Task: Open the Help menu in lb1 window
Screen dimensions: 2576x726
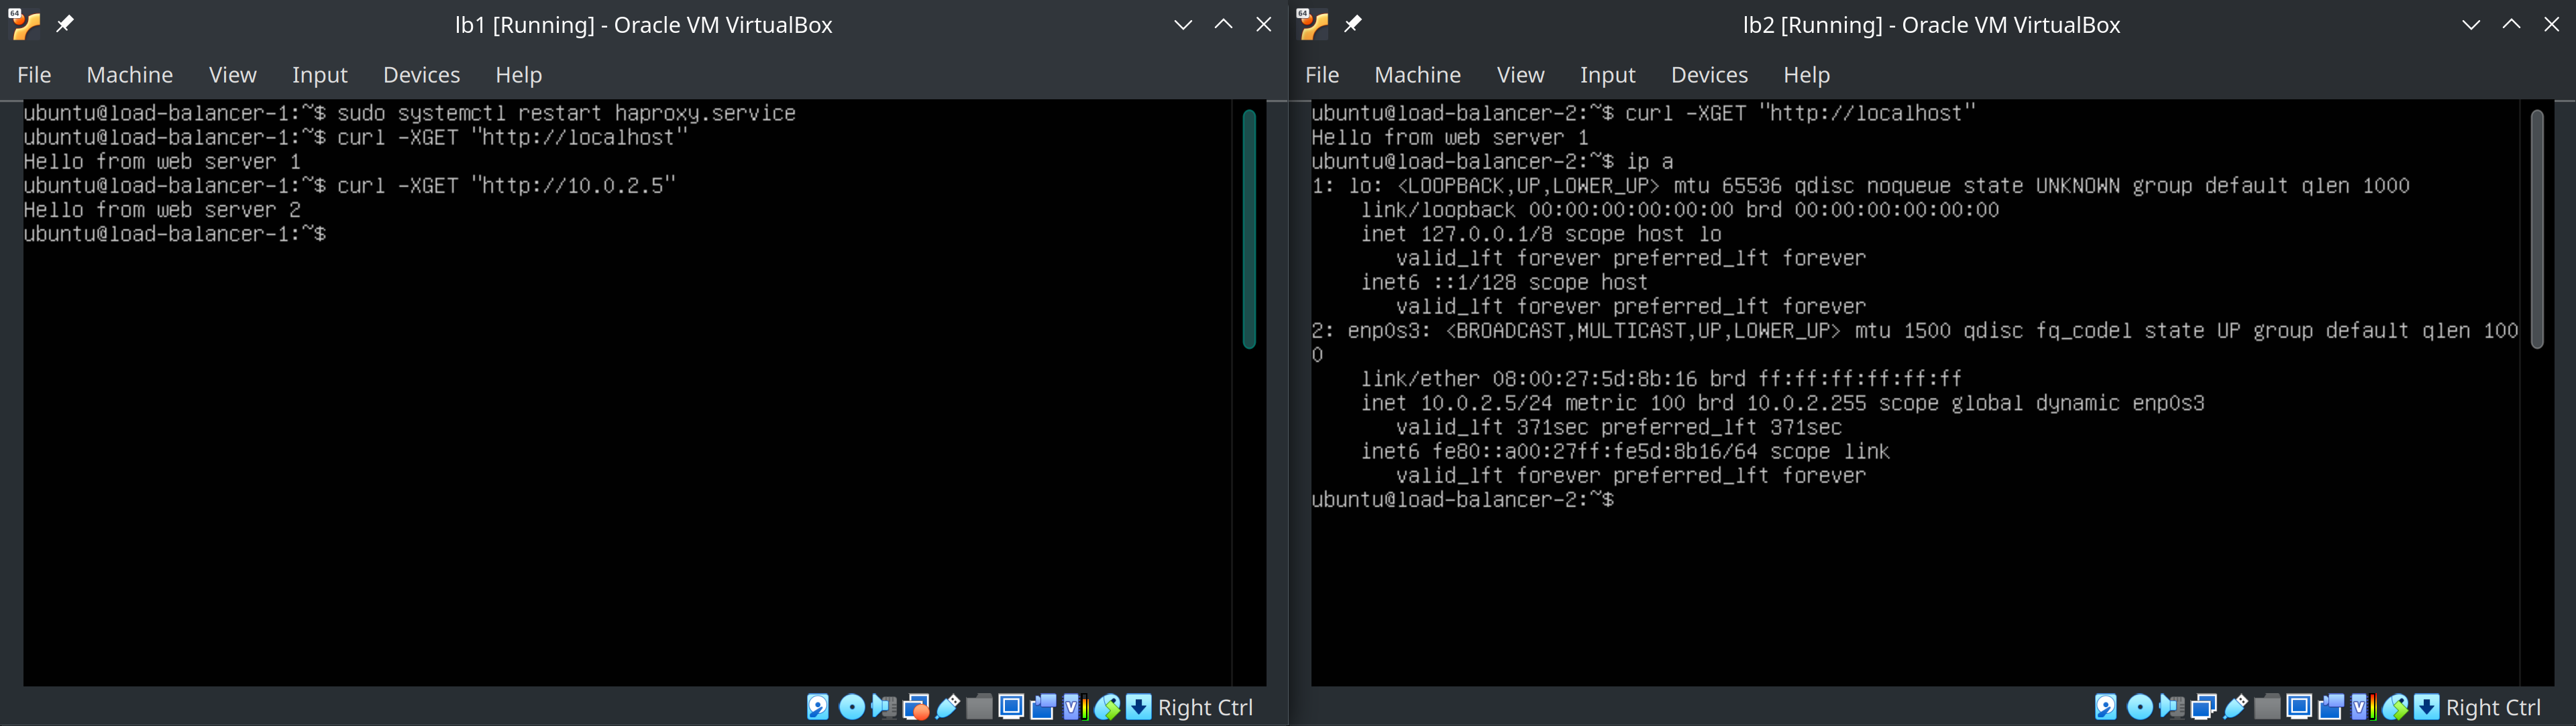Action: click(519, 75)
